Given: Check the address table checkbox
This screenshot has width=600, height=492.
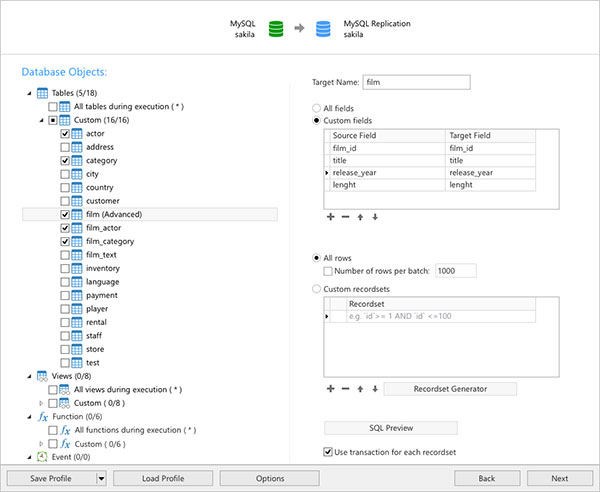Looking at the screenshot, I should coord(66,147).
